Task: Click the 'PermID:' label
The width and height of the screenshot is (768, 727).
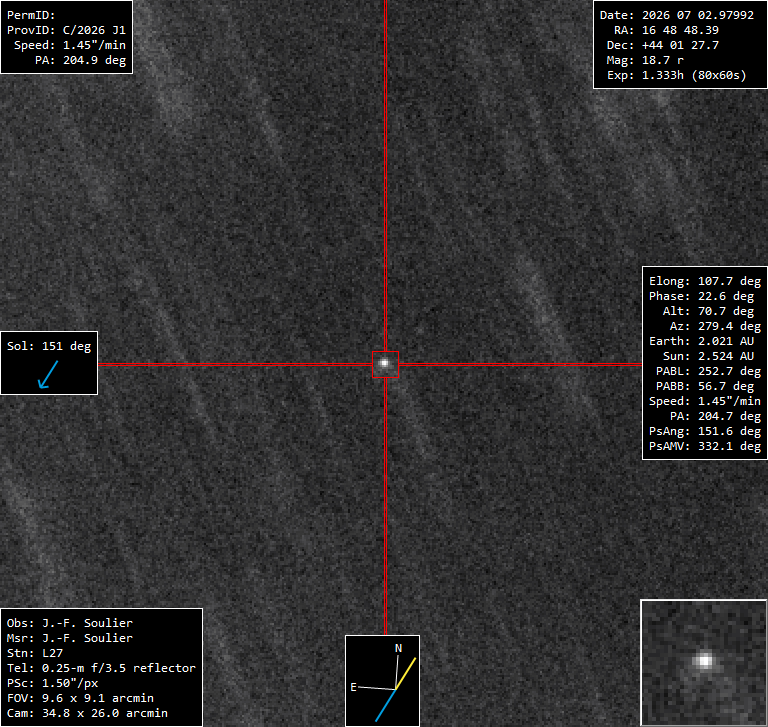Action: (x=31, y=15)
